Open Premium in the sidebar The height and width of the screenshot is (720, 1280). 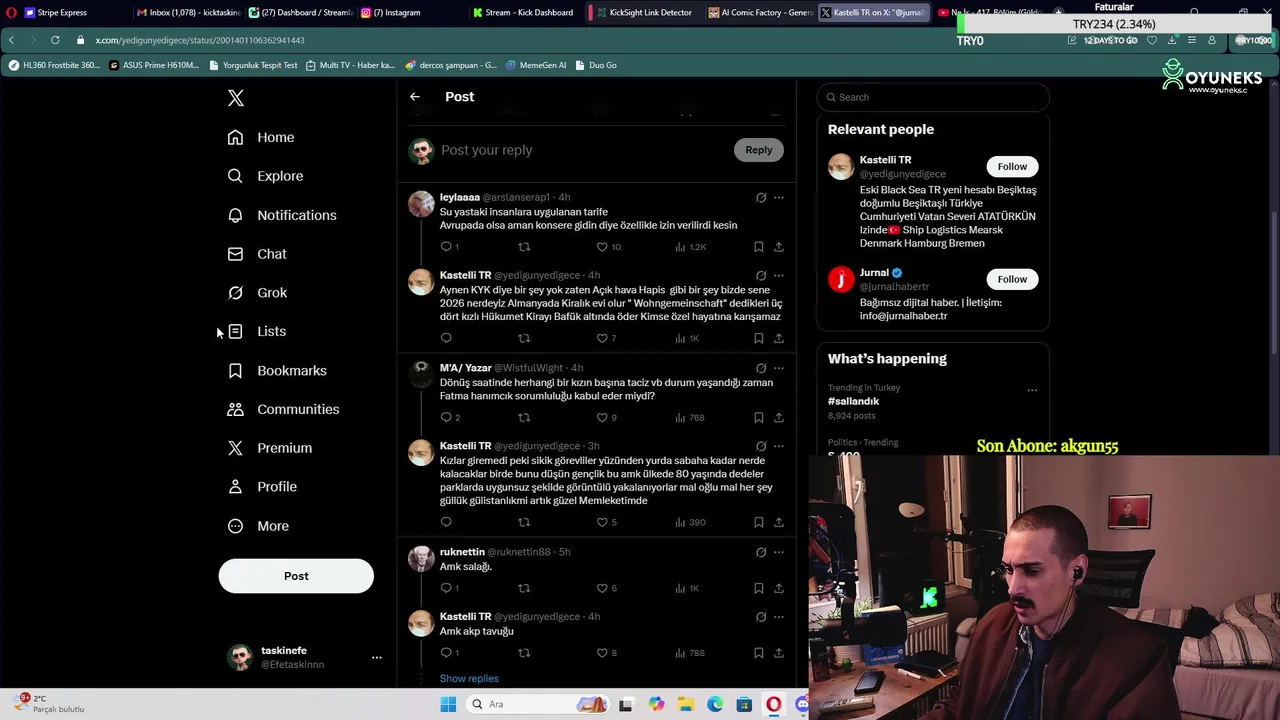[x=270, y=448]
